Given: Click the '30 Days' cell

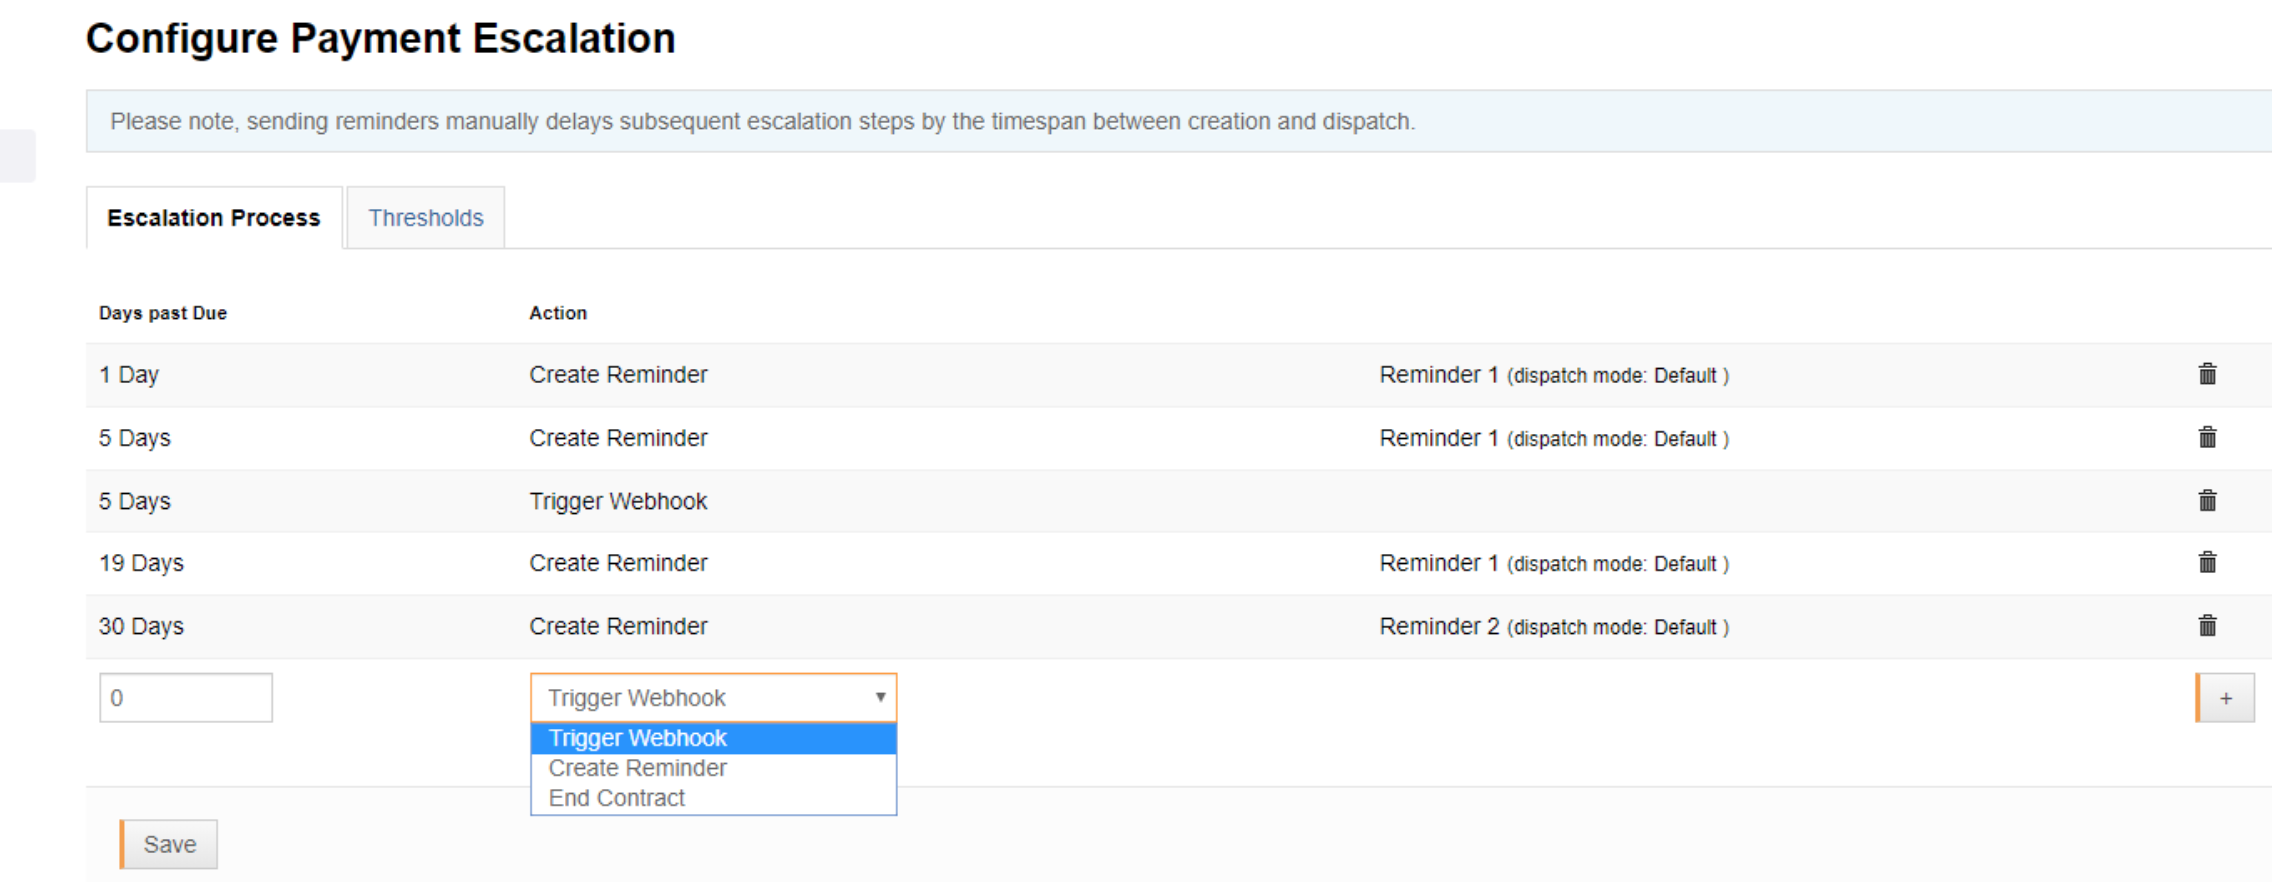Looking at the screenshot, I should tap(141, 626).
